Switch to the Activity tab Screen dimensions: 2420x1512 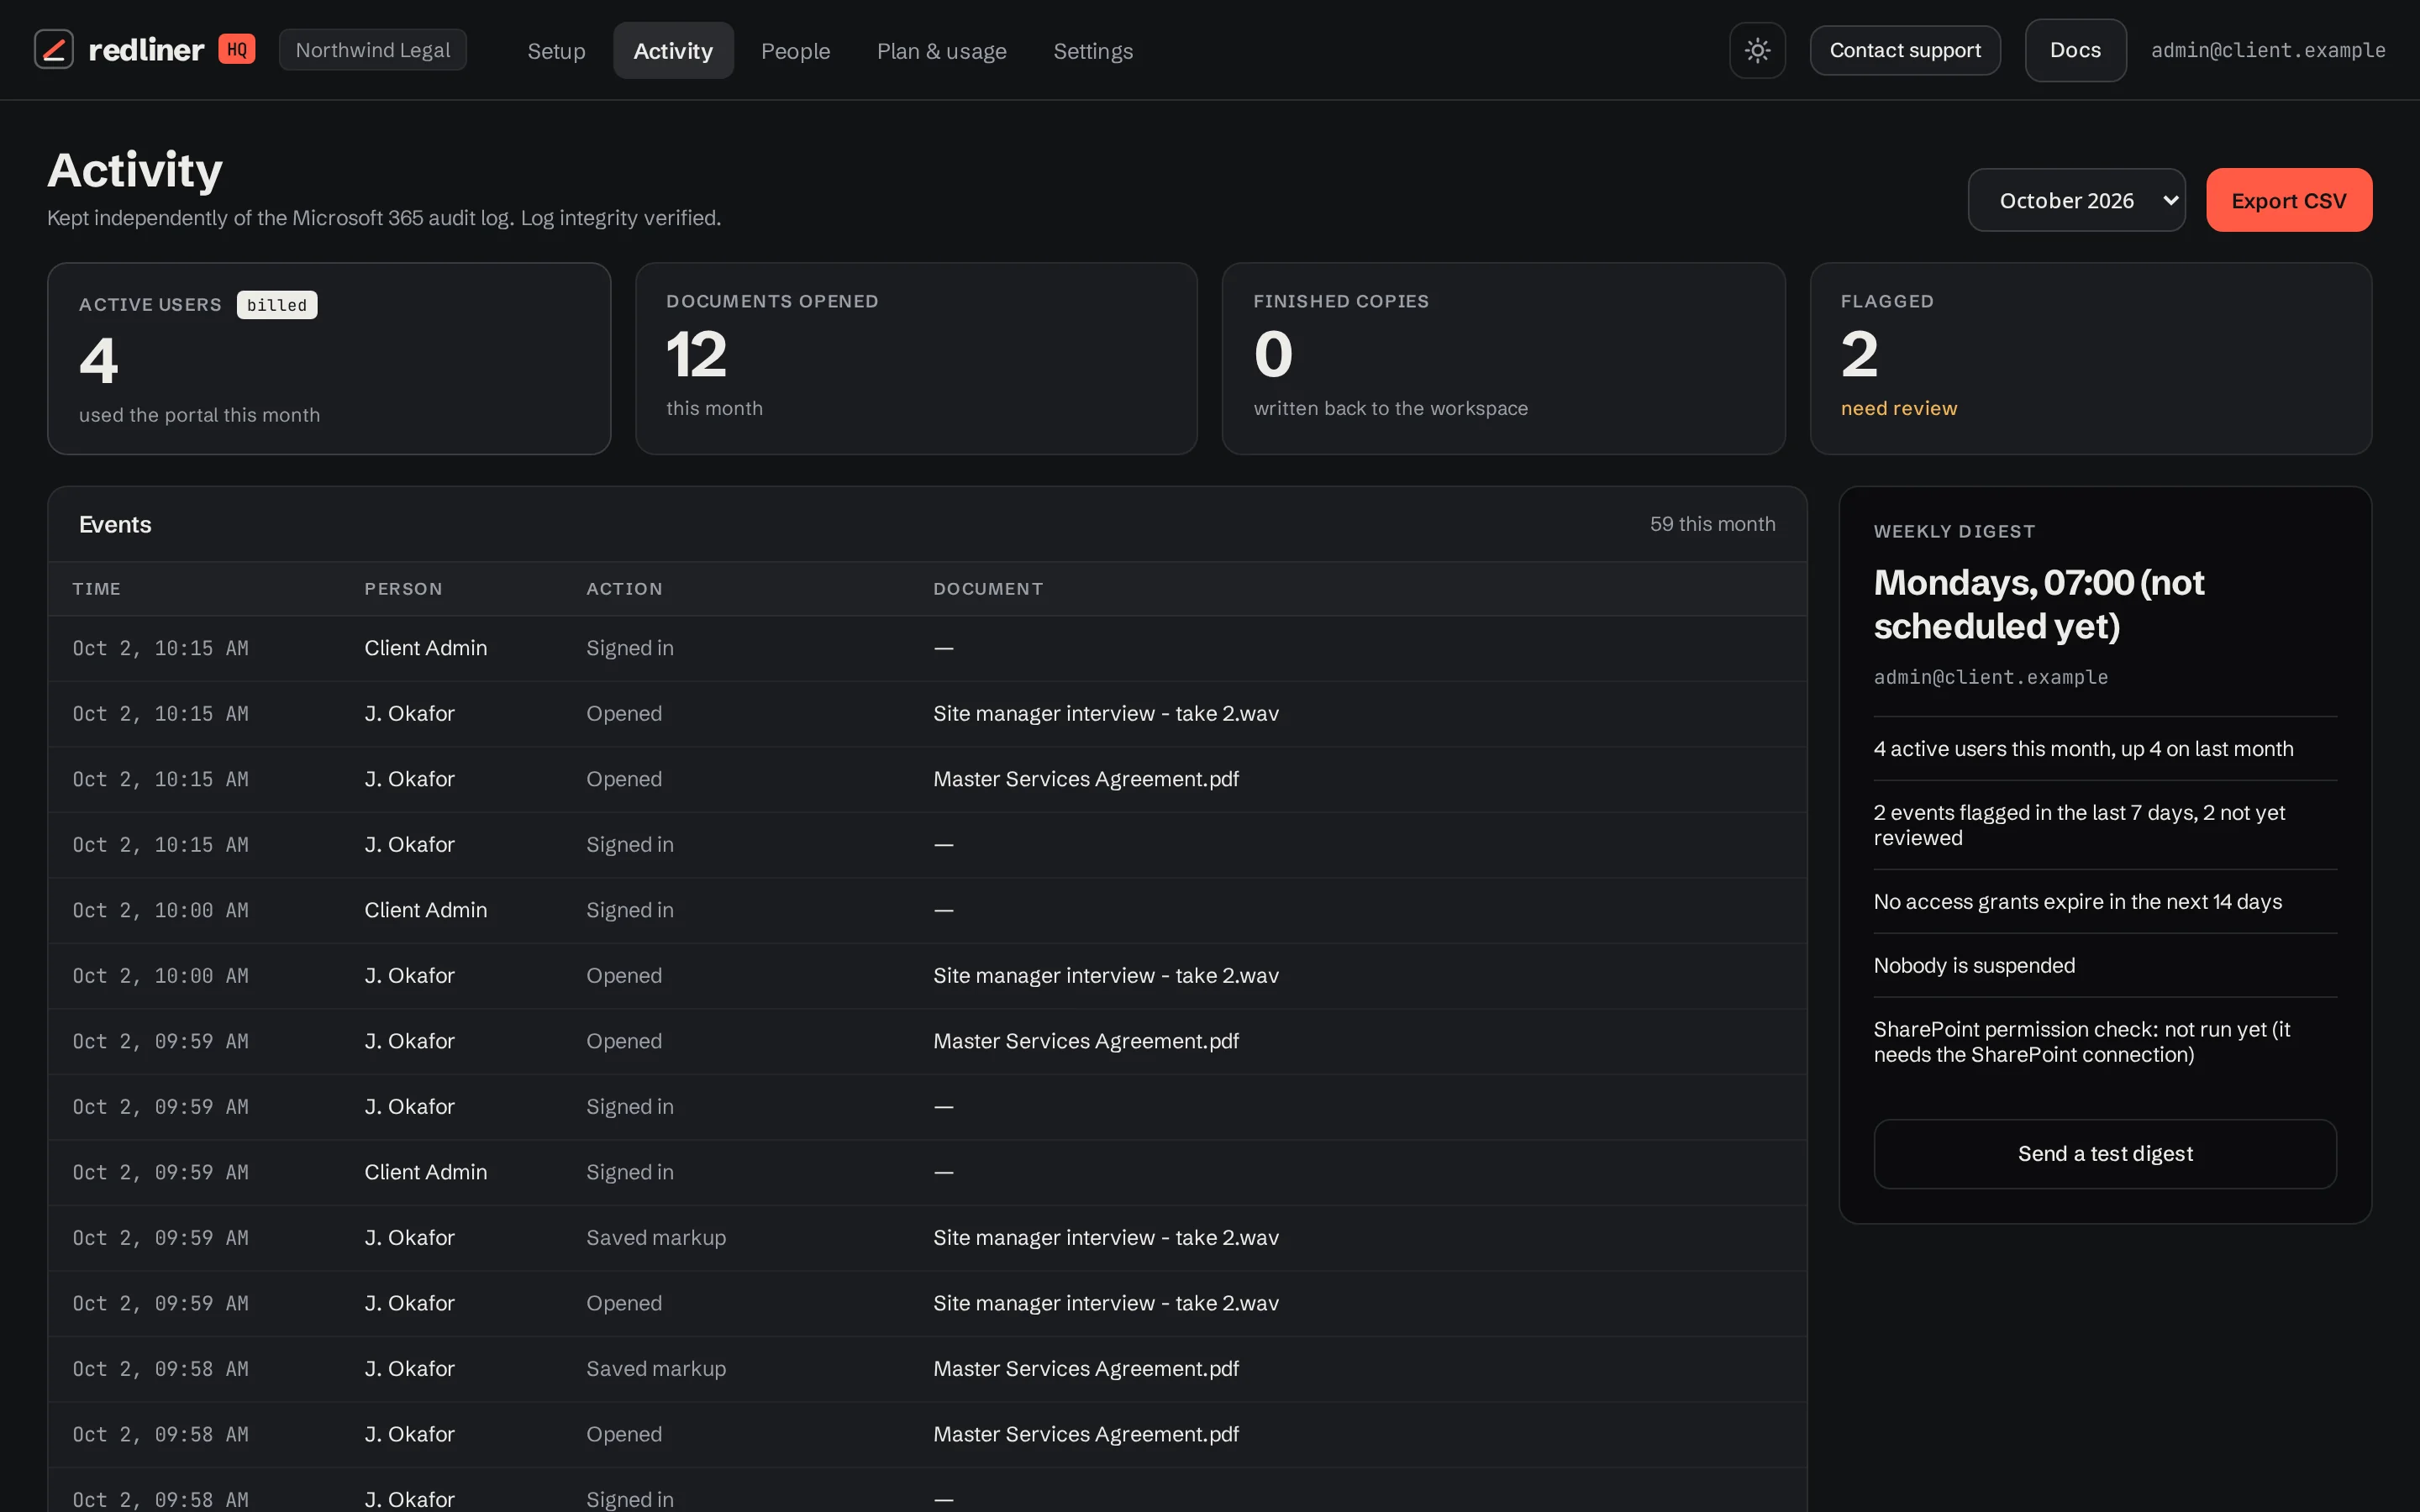click(x=673, y=51)
